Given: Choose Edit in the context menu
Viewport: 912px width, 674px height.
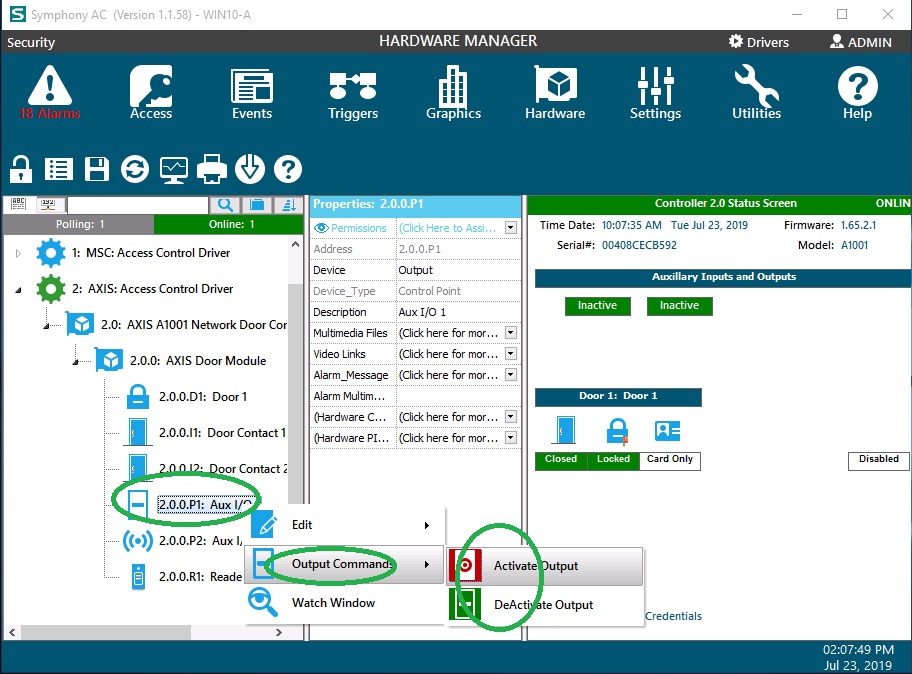Looking at the screenshot, I should click(344, 525).
